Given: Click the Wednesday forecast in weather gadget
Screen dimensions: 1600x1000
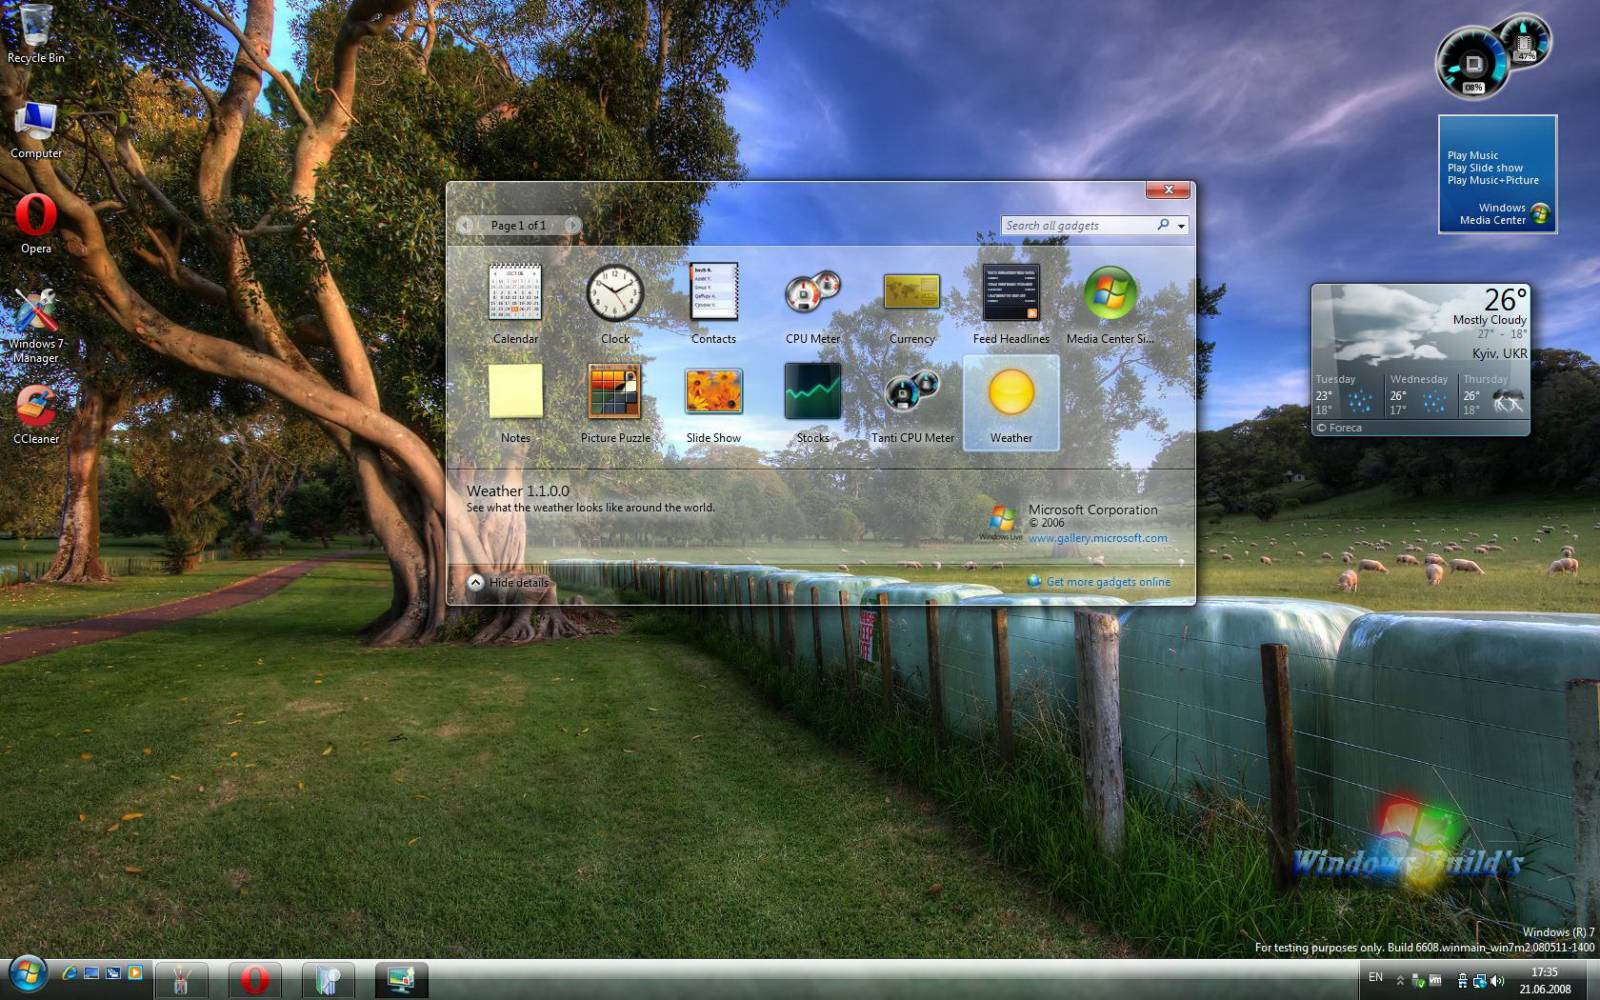Looking at the screenshot, I should click(x=1422, y=395).
